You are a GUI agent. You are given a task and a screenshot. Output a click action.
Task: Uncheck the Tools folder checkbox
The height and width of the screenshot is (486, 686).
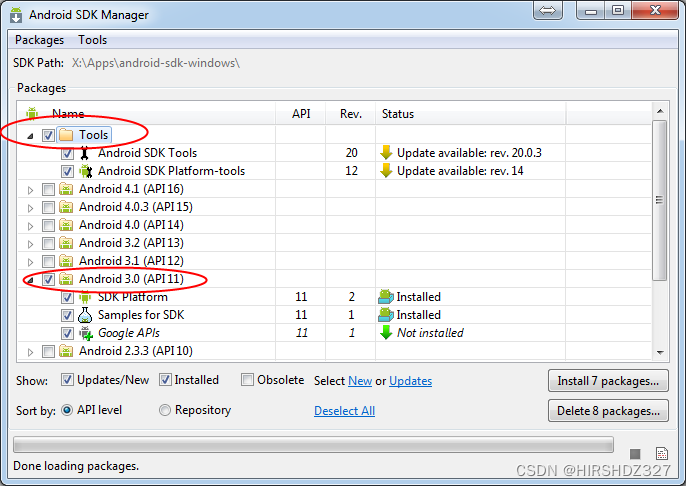[48, 135]
